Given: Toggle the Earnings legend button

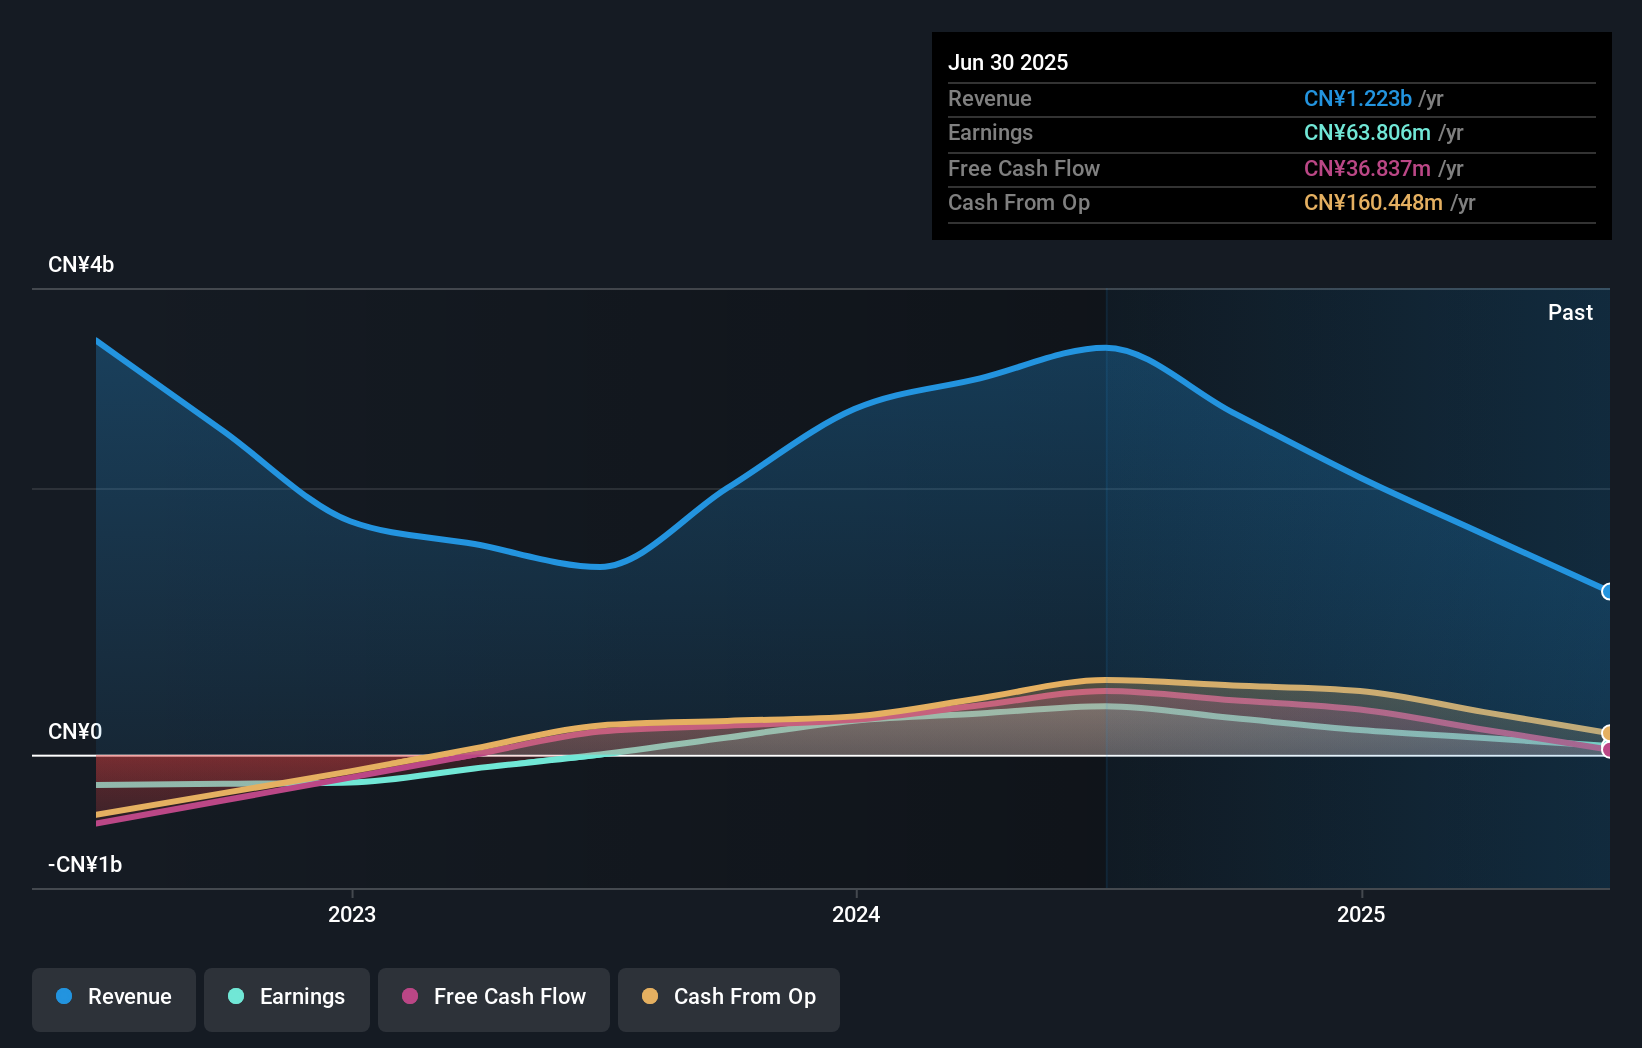Looking at the screenshot, I should coord(287,999).
